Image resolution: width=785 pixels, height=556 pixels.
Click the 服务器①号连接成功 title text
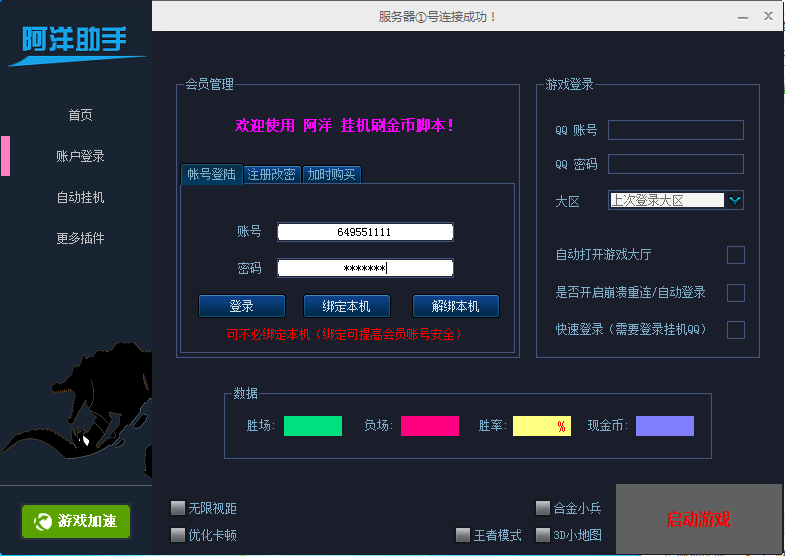pos(438,17)
